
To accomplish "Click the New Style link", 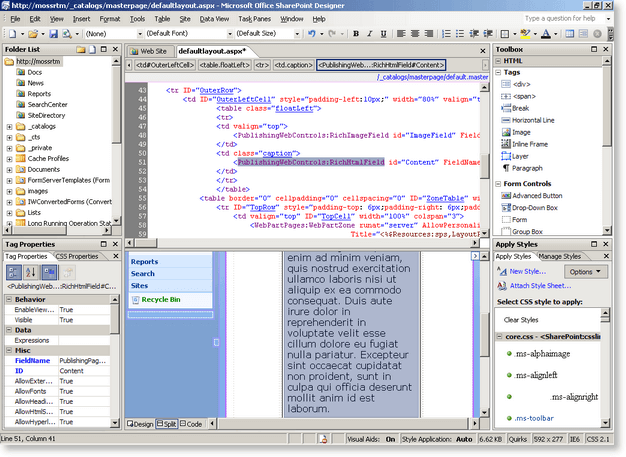I will [527, 271].
